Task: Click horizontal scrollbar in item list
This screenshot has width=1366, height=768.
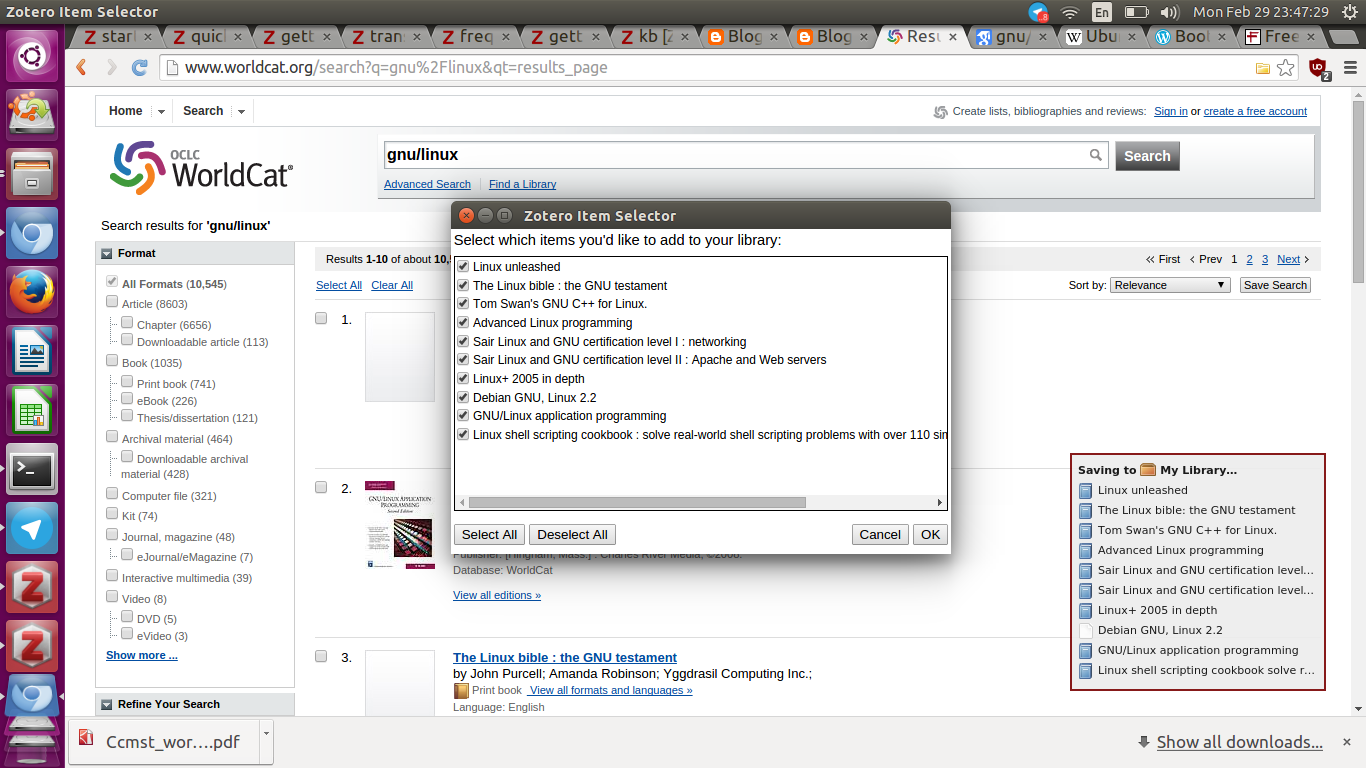Action: click(637, 503)
